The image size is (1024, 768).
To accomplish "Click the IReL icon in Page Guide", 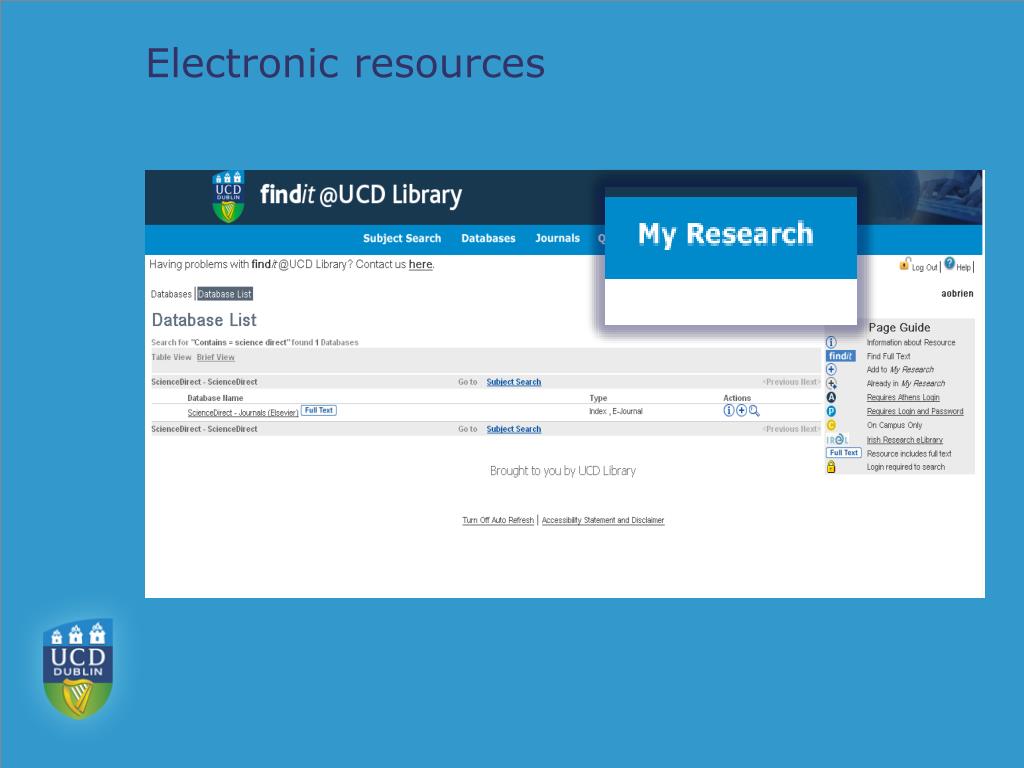I will coord(838,440).
